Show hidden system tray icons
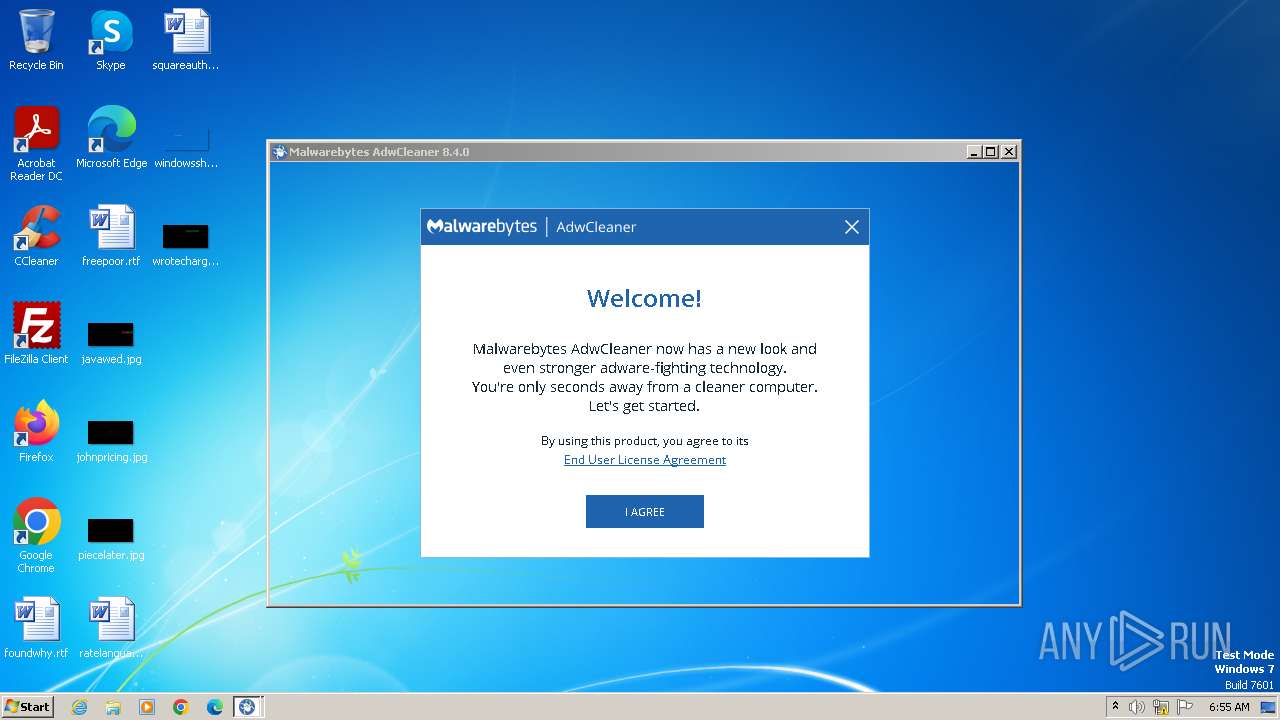The height and width of the screenshot is (720, 1280). tap(1115, 707)
